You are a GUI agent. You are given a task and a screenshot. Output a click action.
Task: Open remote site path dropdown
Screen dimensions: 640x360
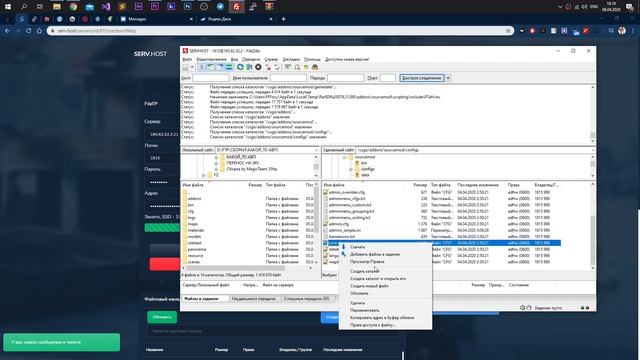[593, 150]
